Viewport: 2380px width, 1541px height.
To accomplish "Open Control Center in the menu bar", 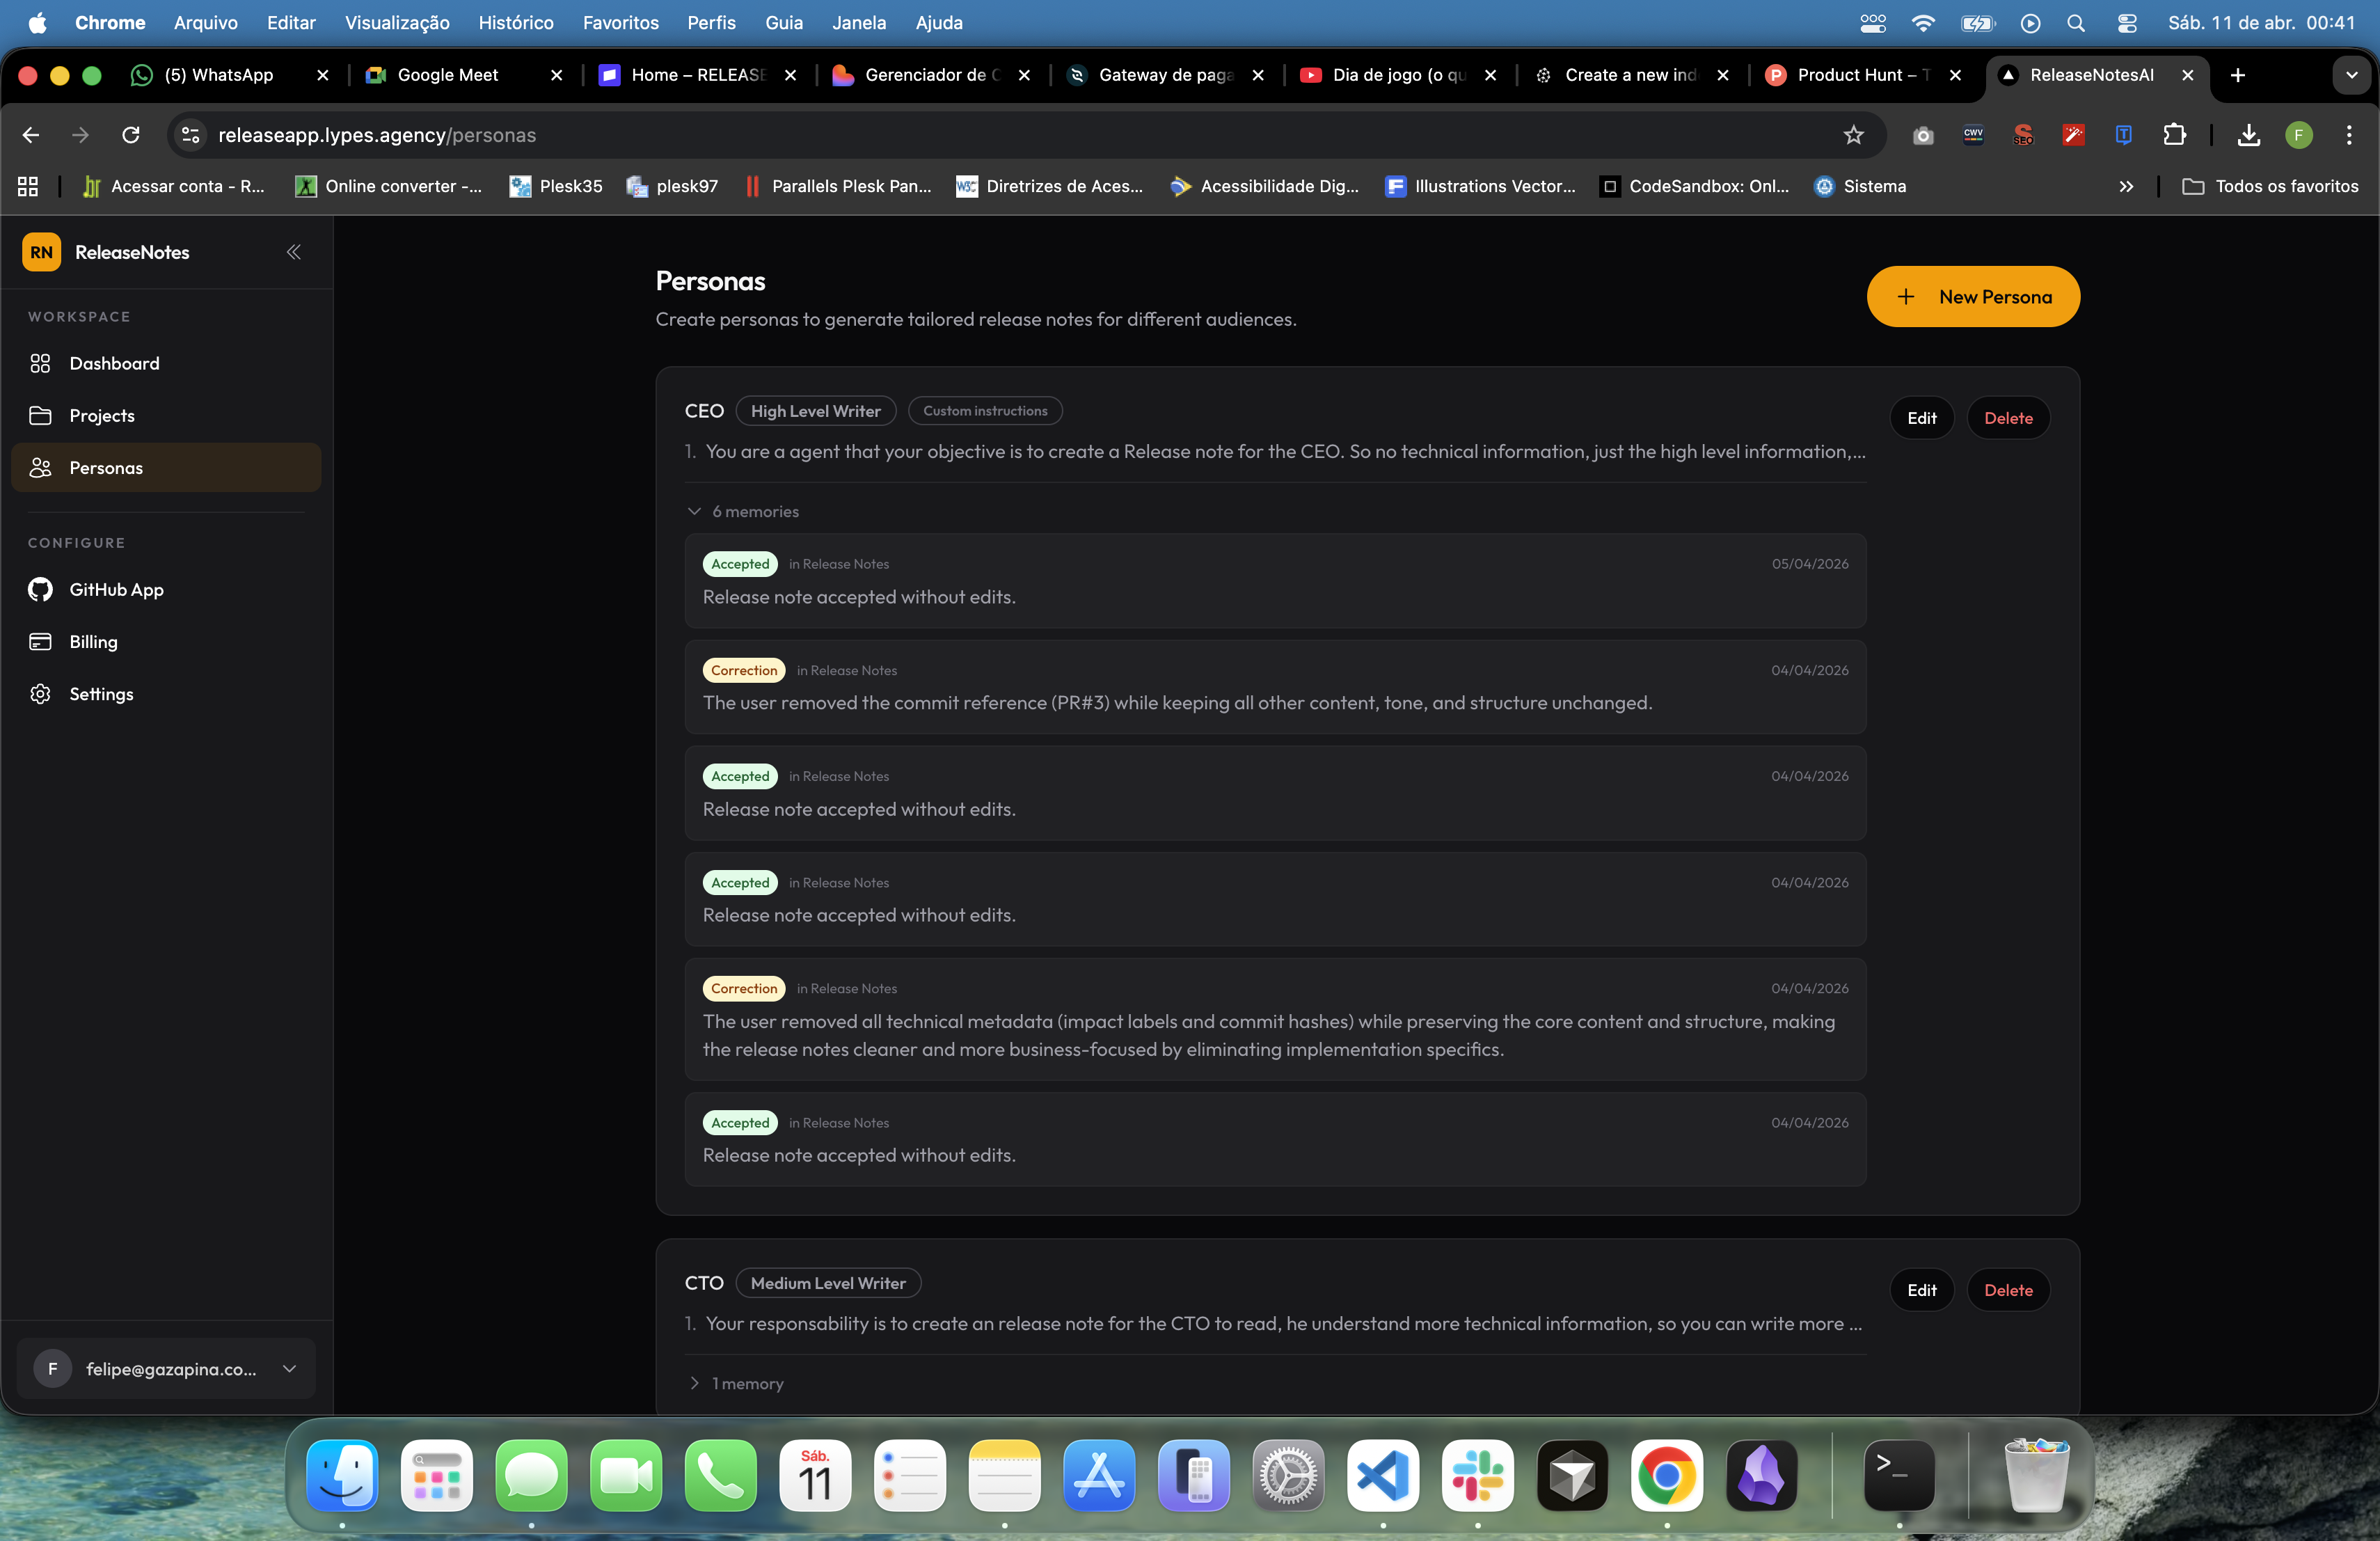I will coord(2127,22).
